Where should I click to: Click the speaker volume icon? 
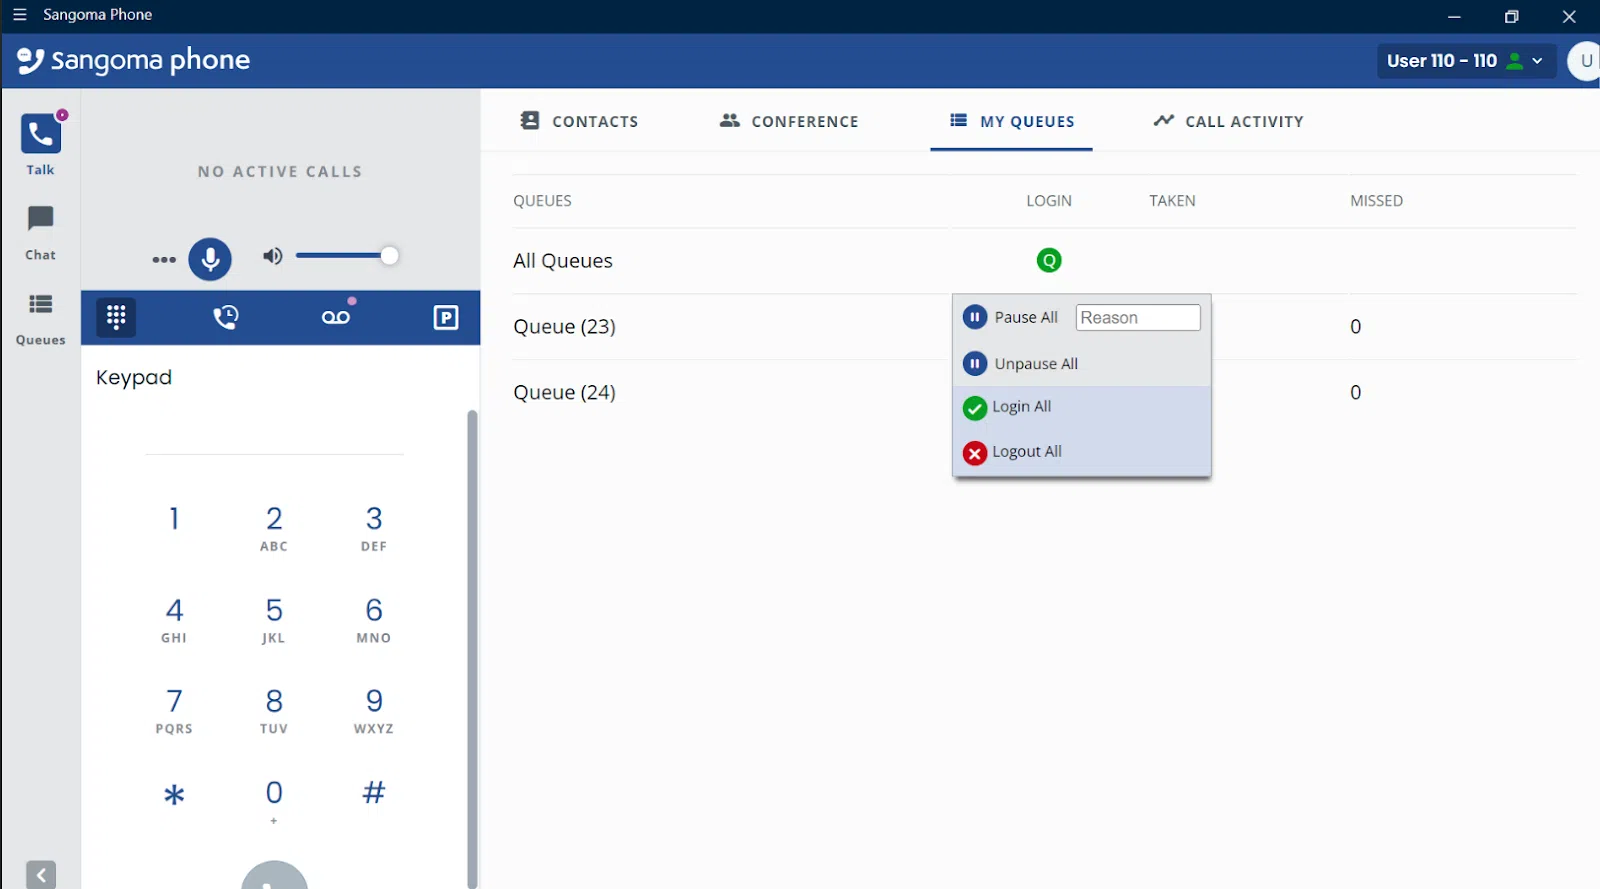pos(272,256)
